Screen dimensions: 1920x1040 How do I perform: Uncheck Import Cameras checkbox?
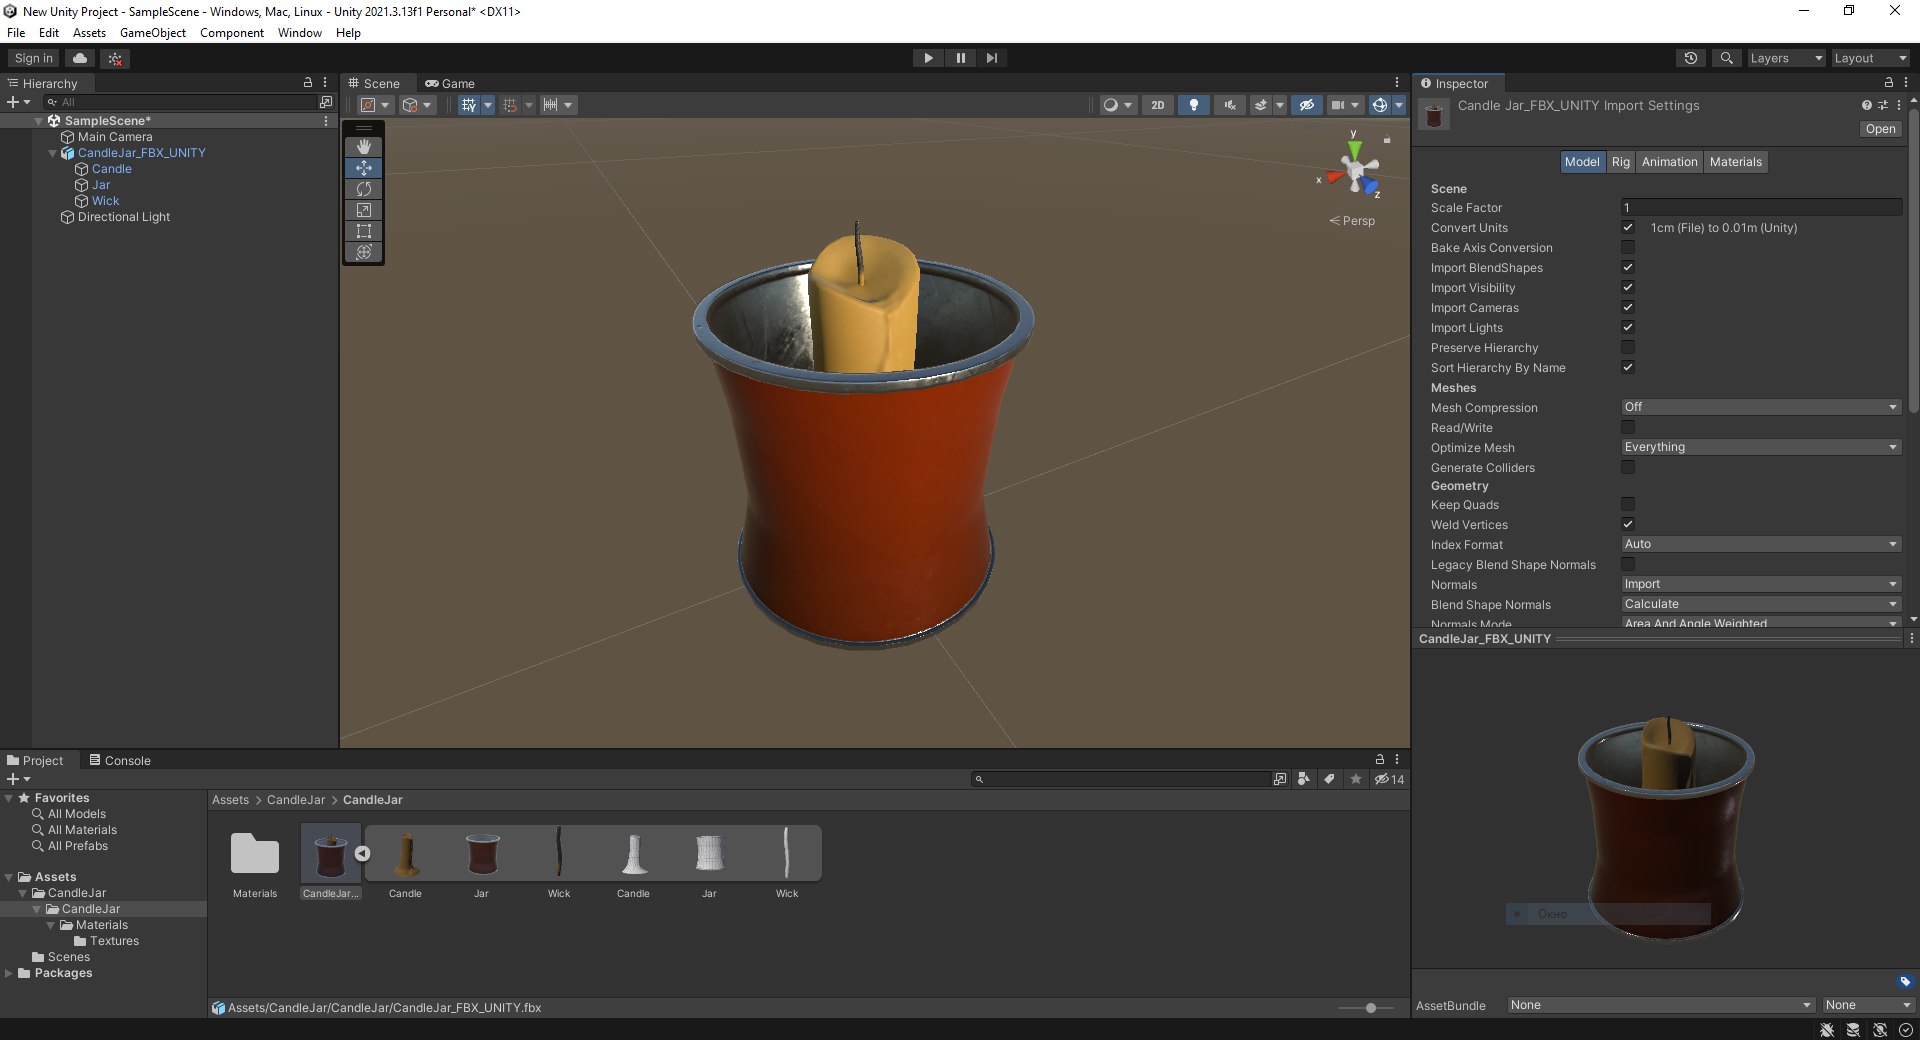[1628, 307]
